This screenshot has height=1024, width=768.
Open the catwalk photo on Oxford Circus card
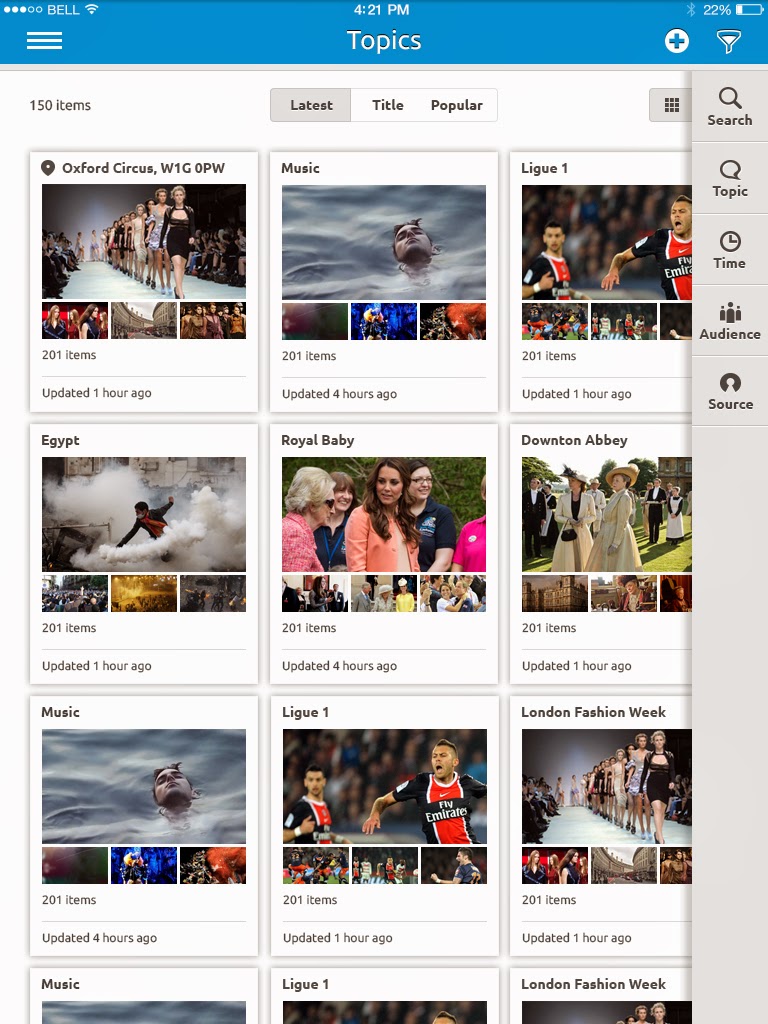[x=144, y=241]
